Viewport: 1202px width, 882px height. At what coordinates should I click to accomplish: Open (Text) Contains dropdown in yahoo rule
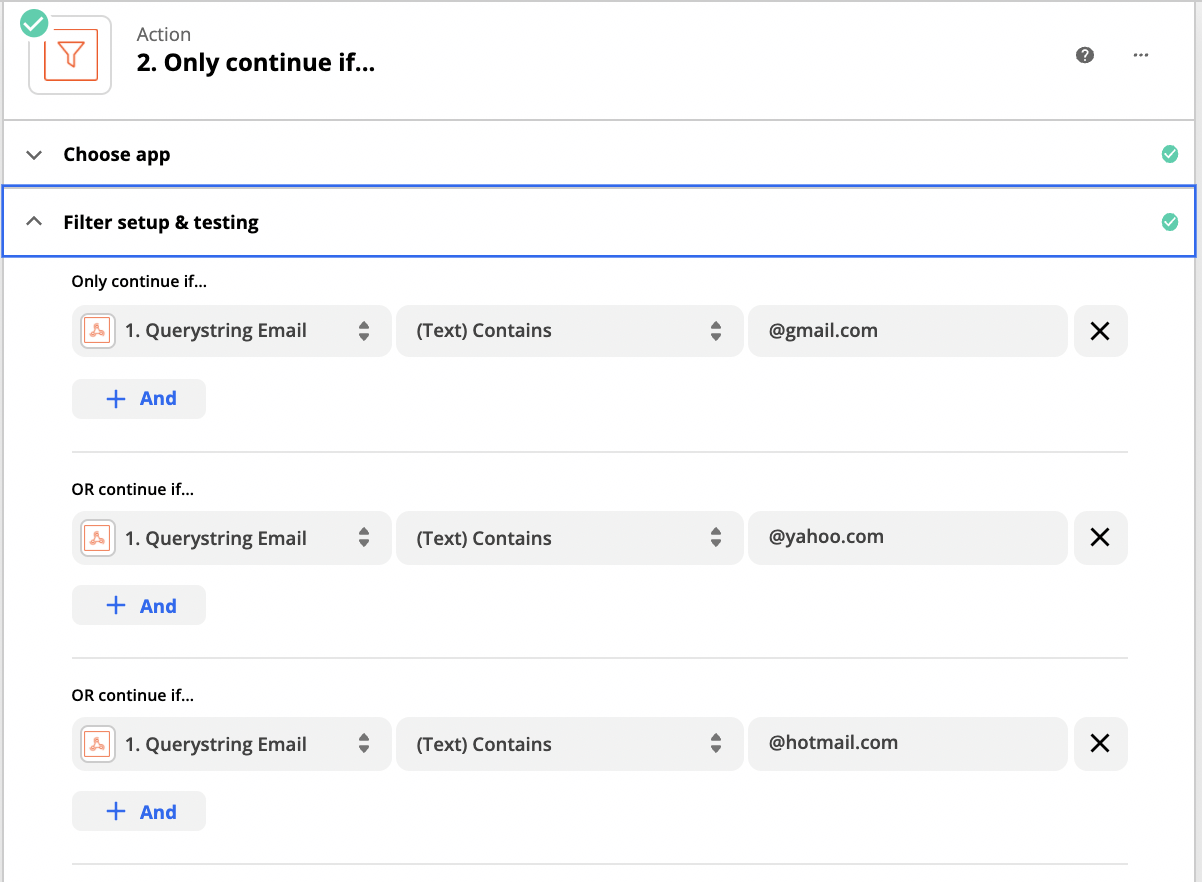click(x=570, y=538)
